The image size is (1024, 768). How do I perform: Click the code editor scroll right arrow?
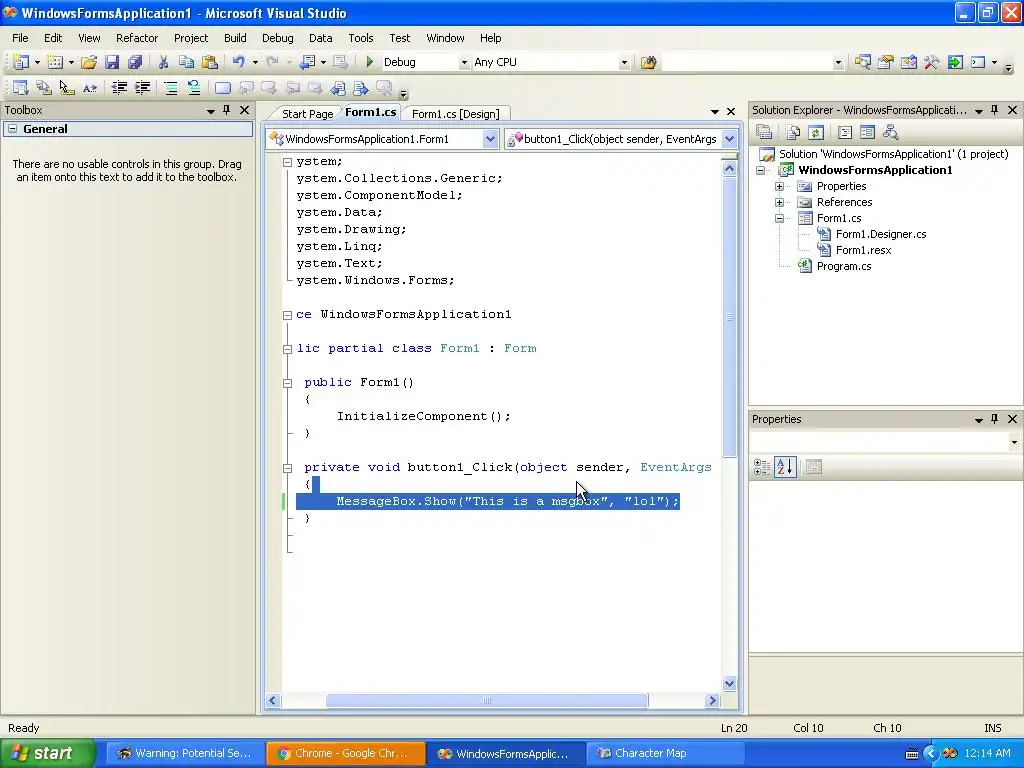coord(712,700)
